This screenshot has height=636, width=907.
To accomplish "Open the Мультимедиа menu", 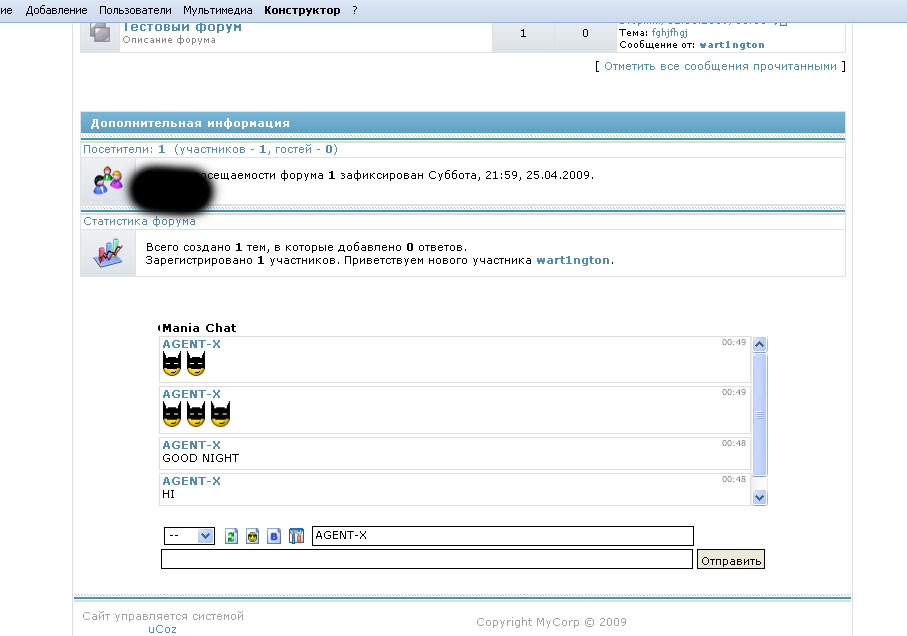I will 217,10.
